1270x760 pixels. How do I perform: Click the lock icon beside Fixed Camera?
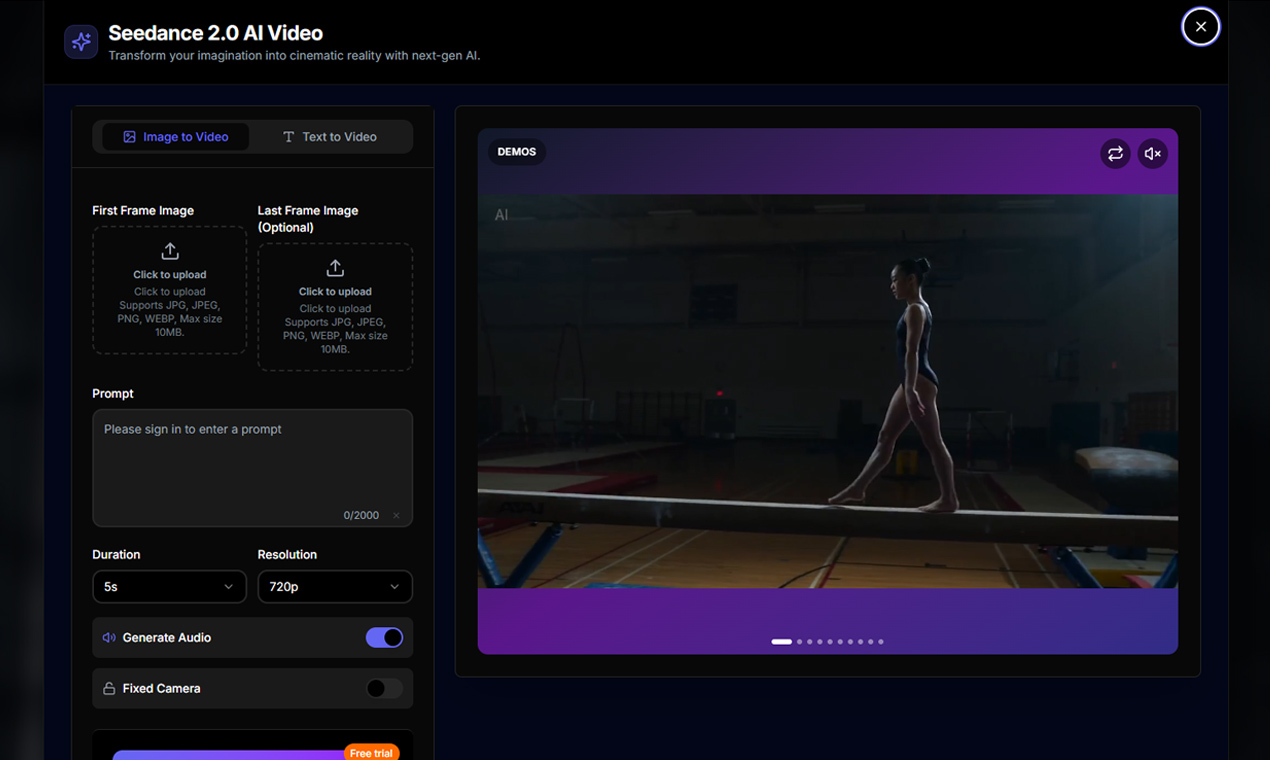(x=109, y=688)
